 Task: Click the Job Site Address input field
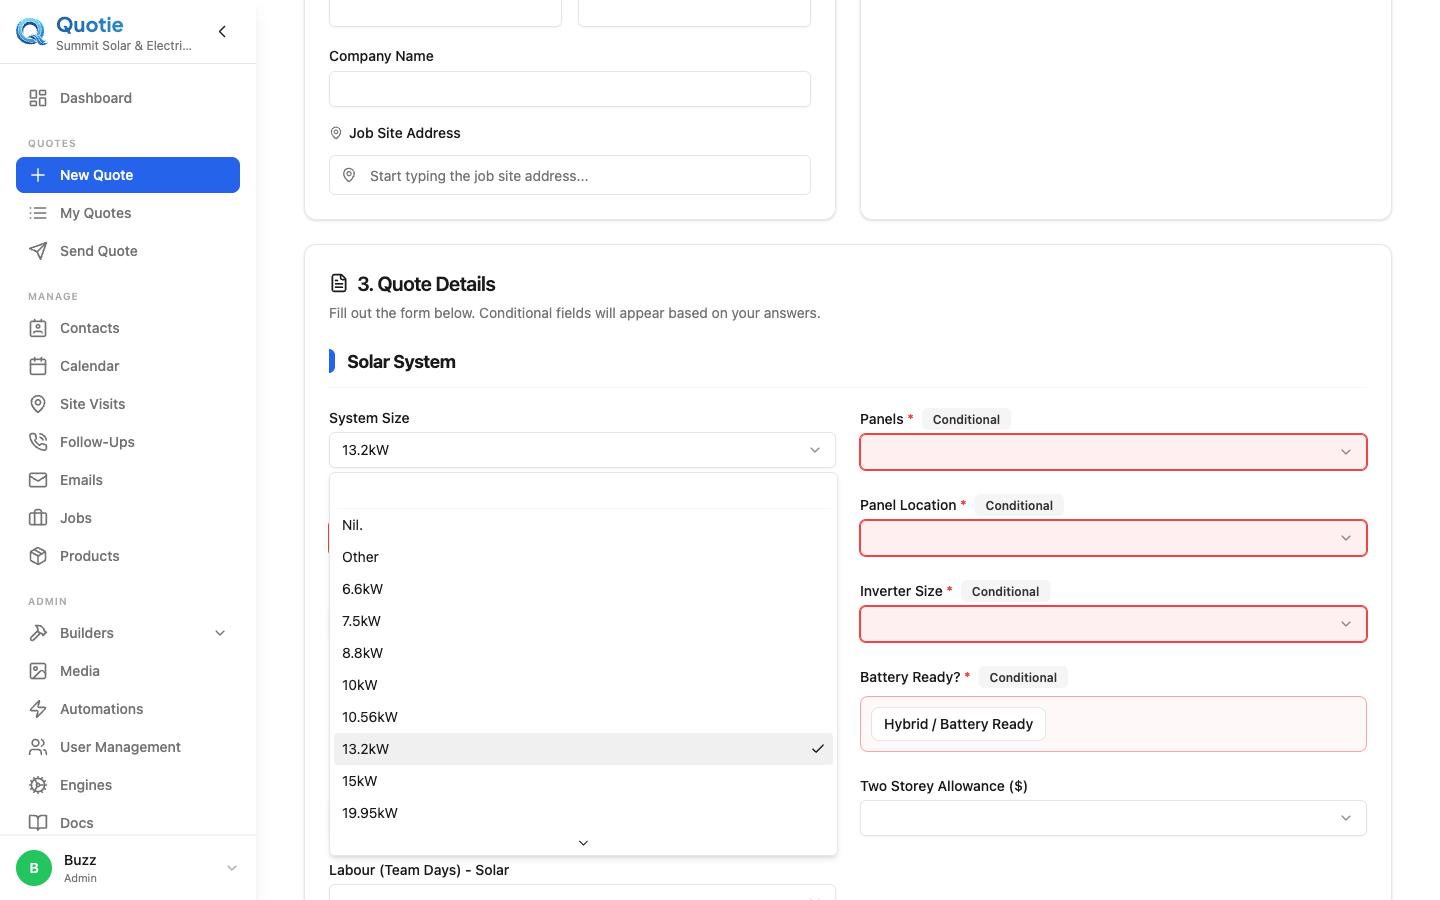(x=570, y=175)
